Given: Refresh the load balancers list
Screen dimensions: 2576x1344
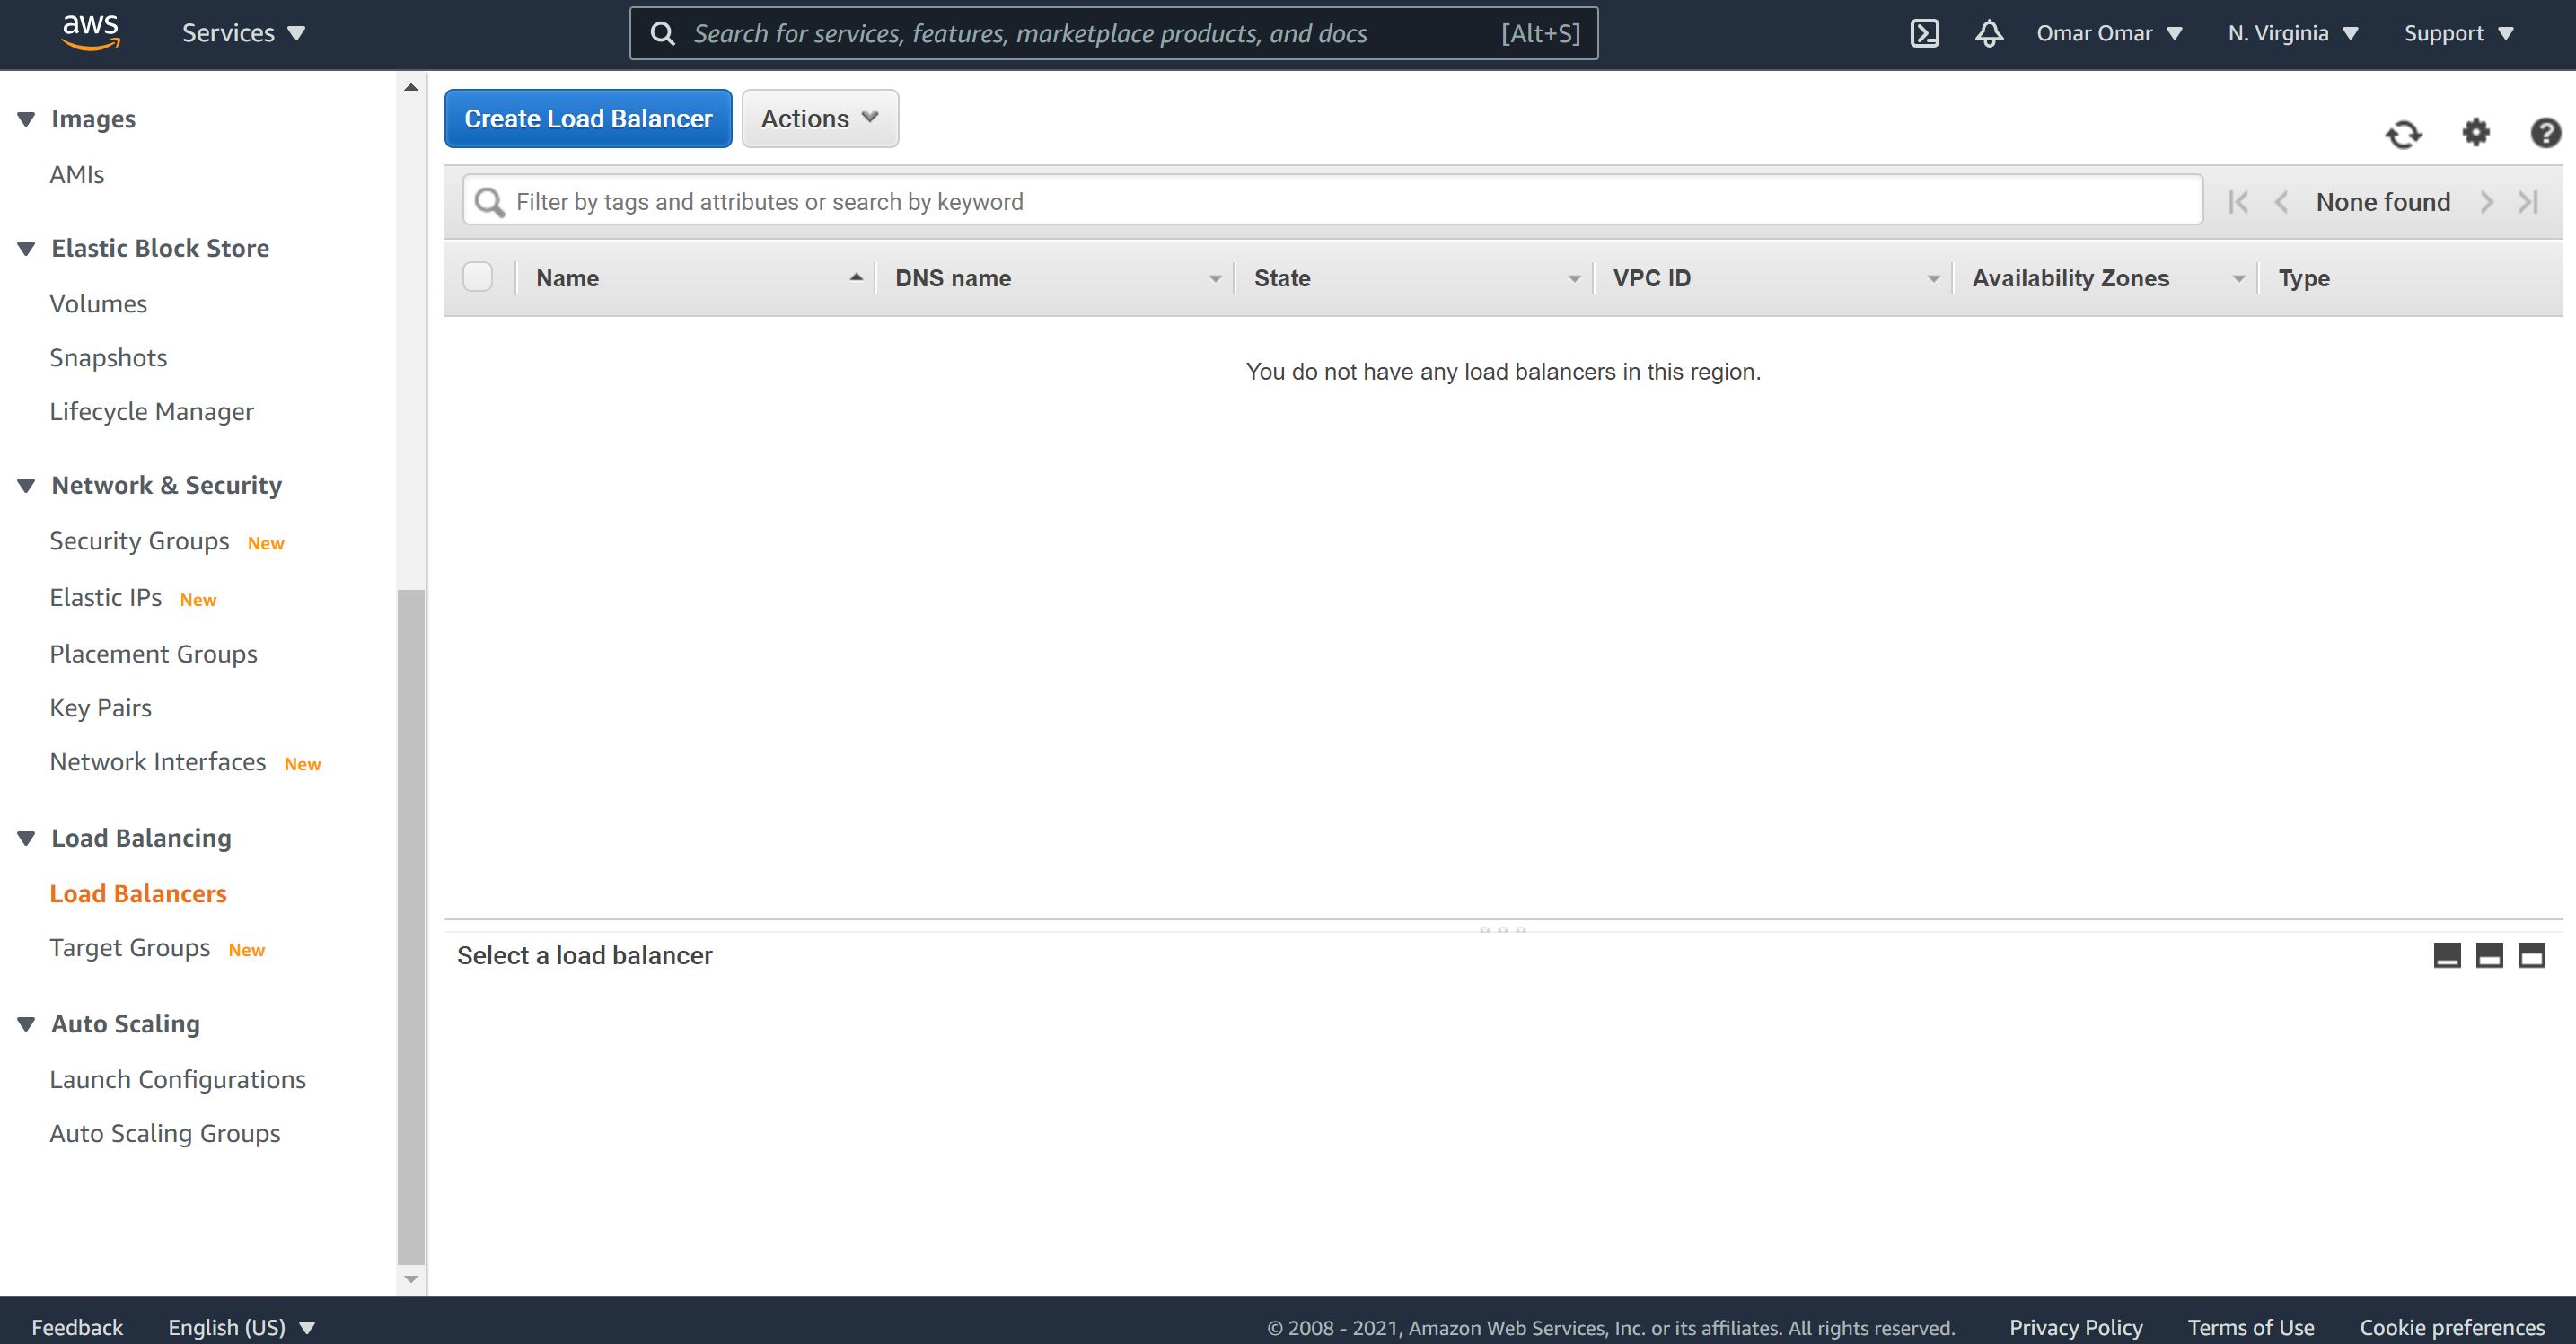Looking at the screenshot, I should 2403,133.
